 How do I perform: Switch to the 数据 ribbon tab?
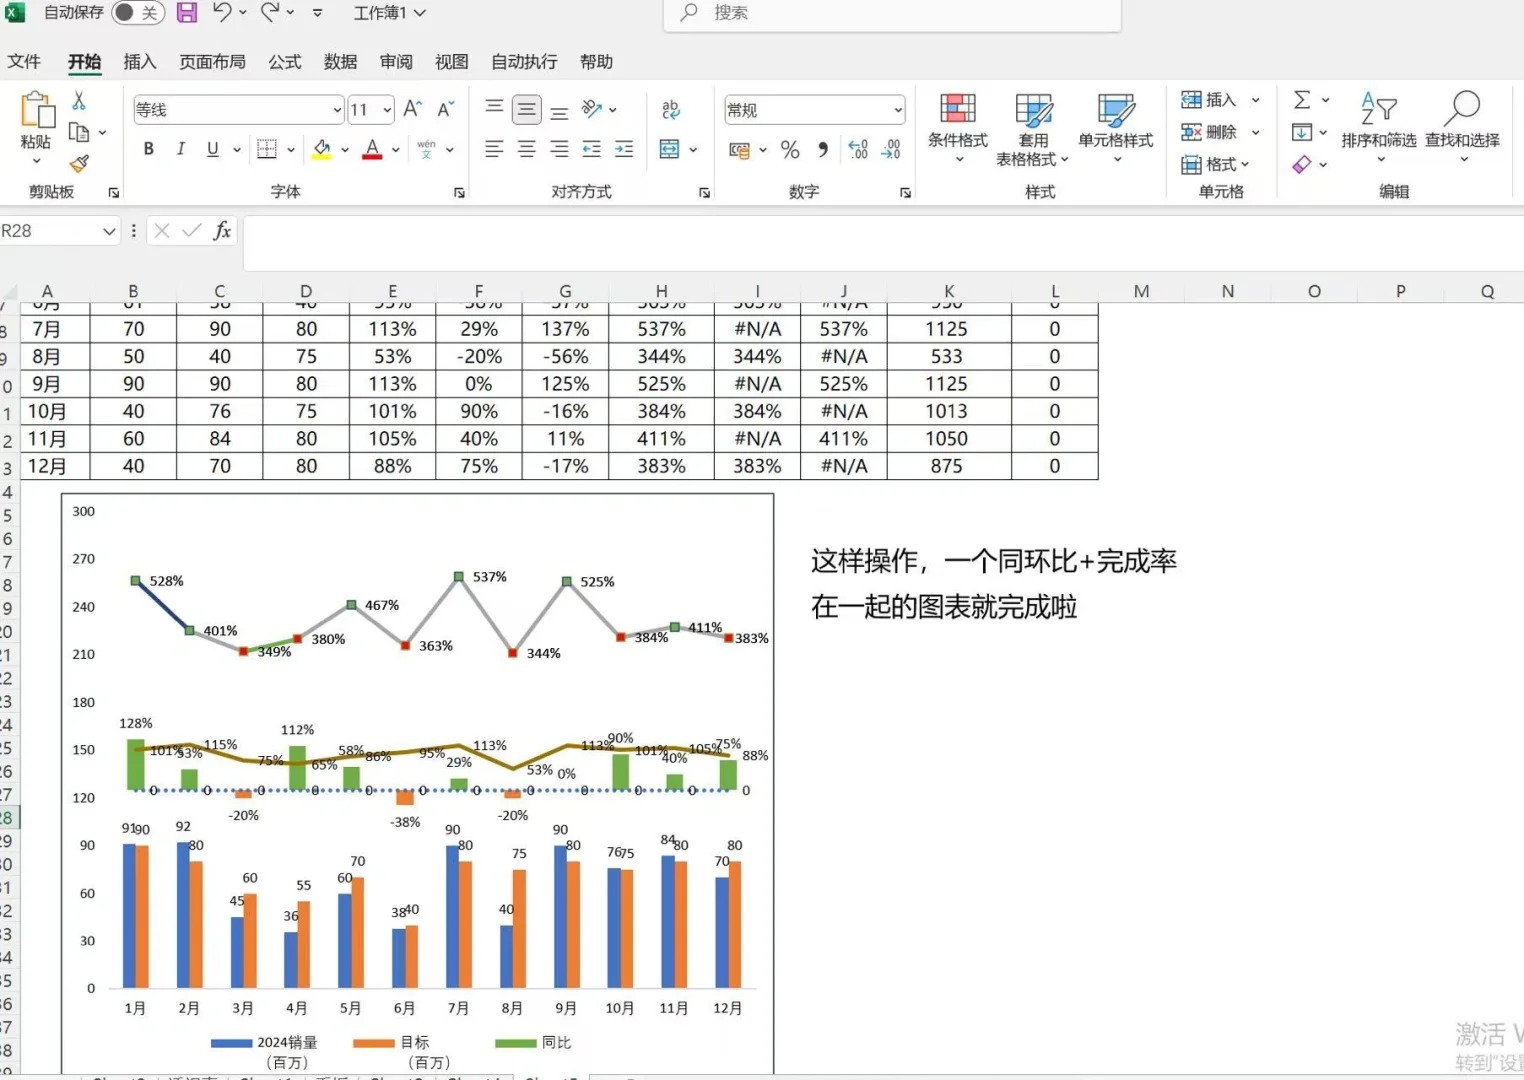pos(341,62)
